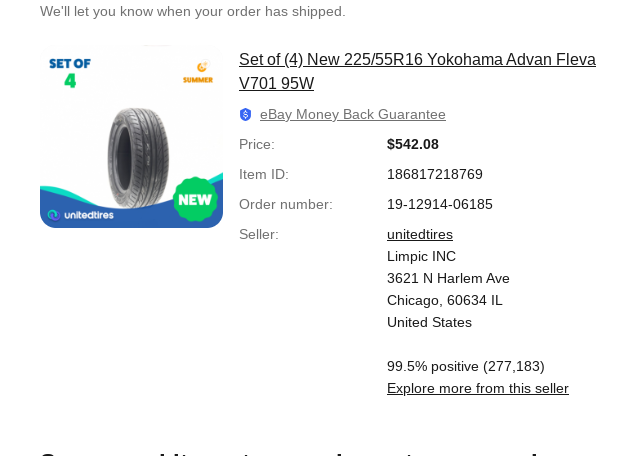Image resolution: width=640 pixels, height=456 pixels.
Task: Click the order shipped notification message
Action: 192,11
